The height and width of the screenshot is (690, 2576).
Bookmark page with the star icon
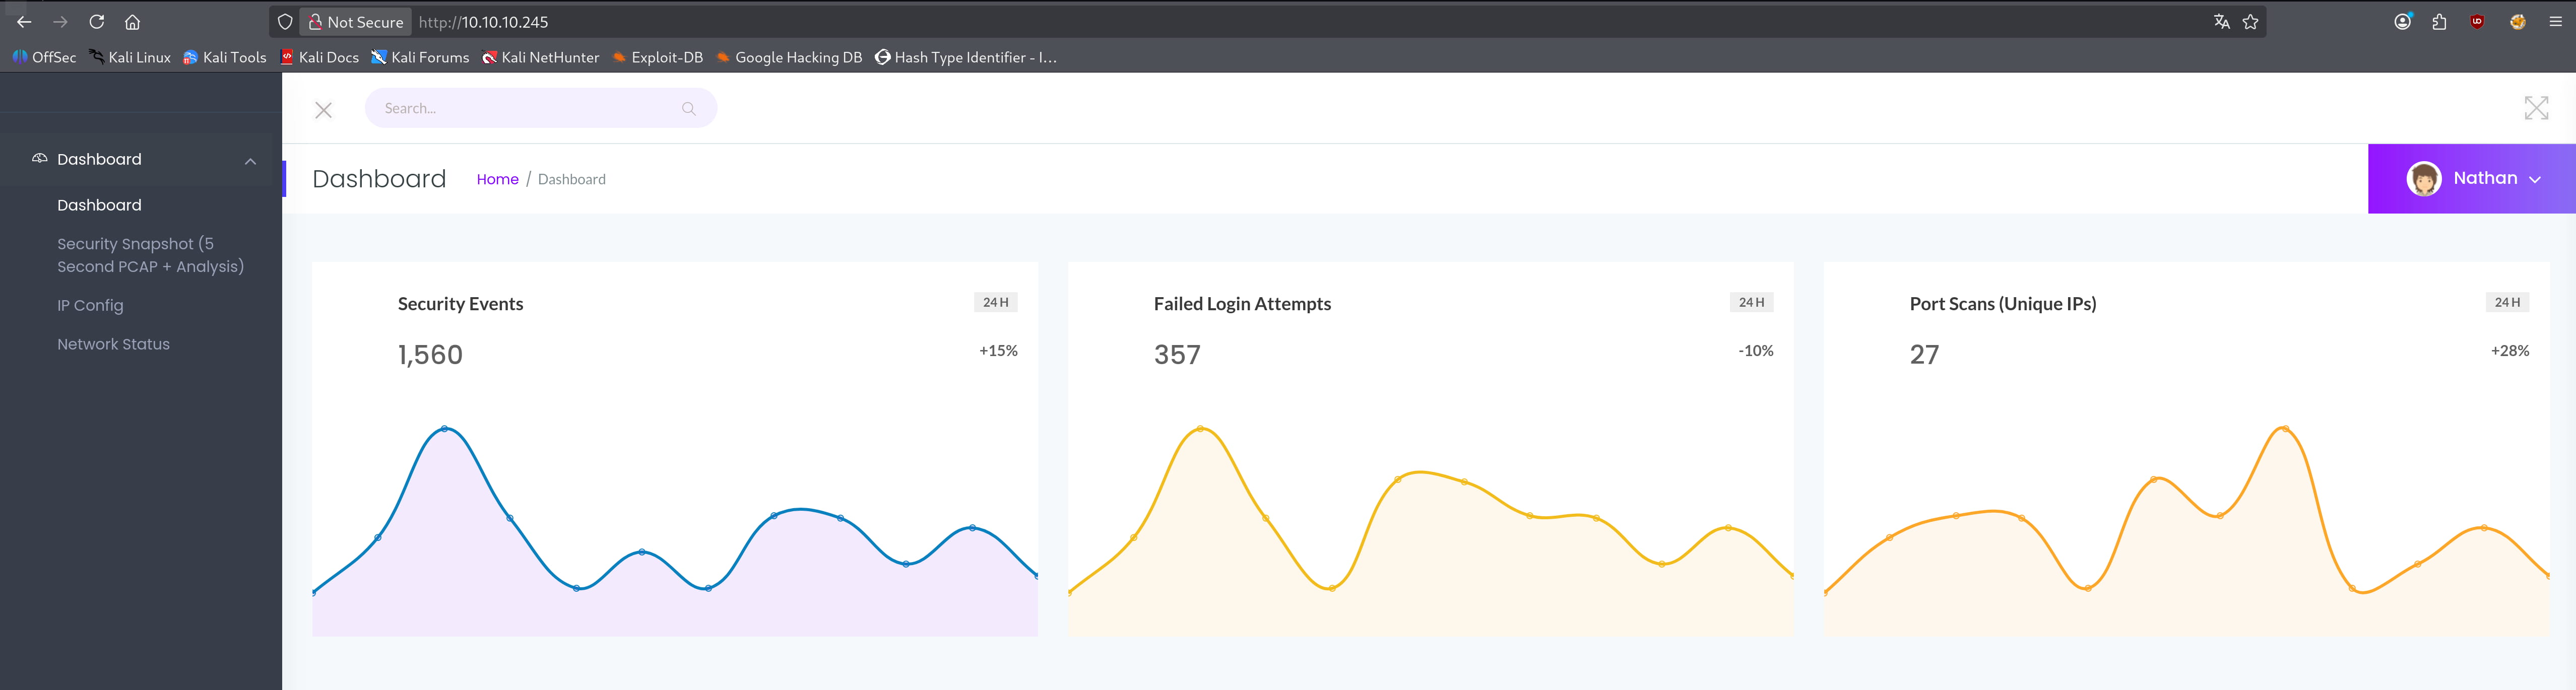tap(2250, 22)
